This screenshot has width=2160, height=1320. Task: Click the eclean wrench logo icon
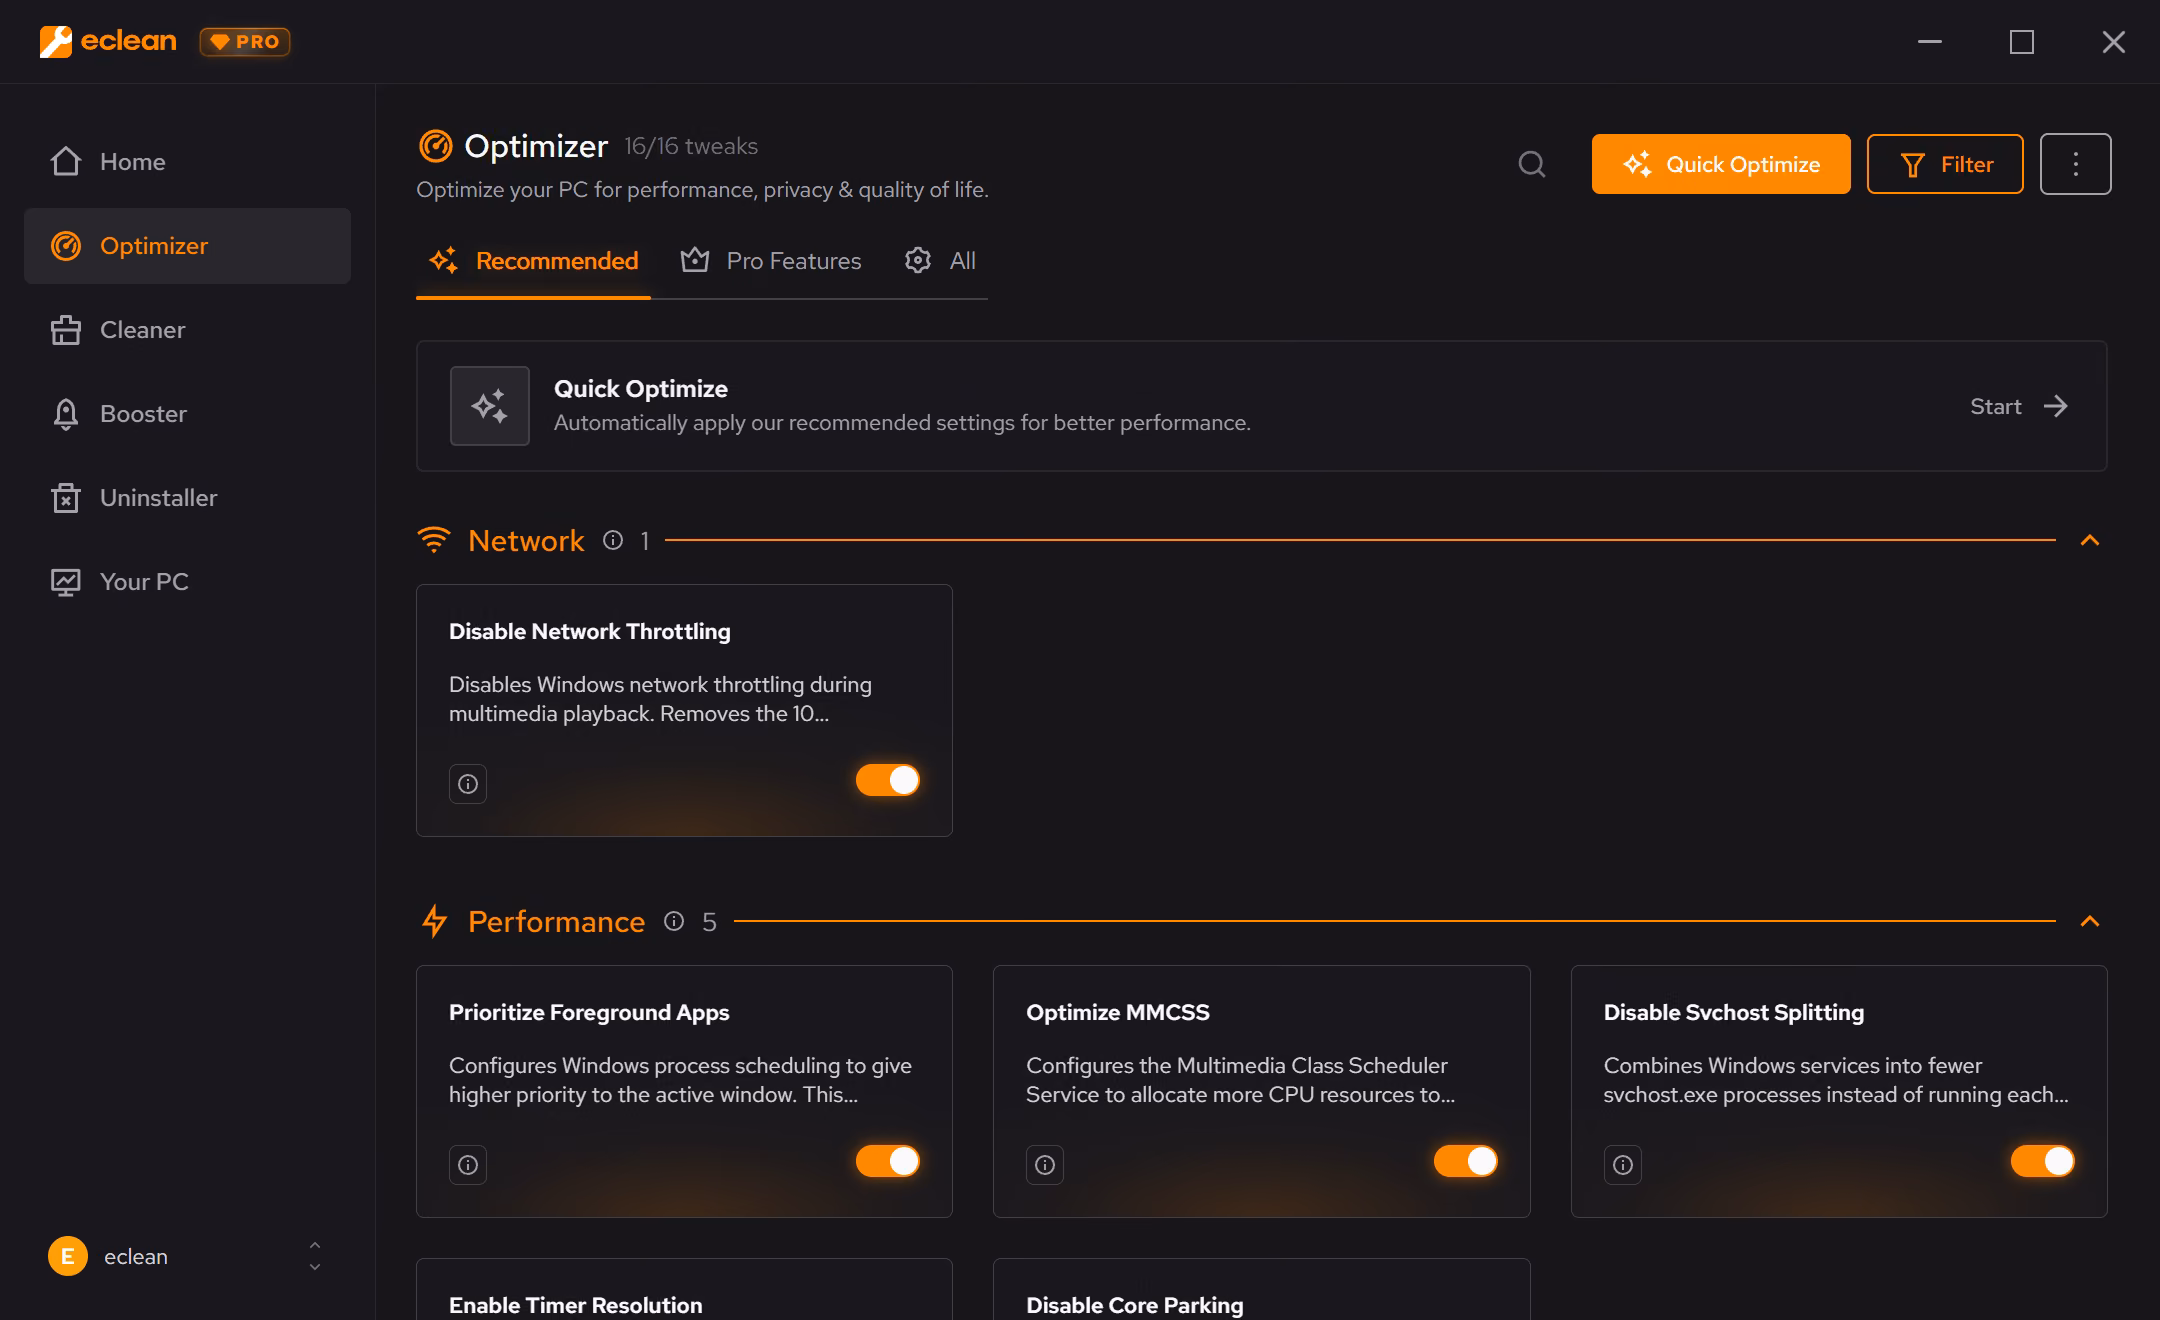[x=55, y=42]
